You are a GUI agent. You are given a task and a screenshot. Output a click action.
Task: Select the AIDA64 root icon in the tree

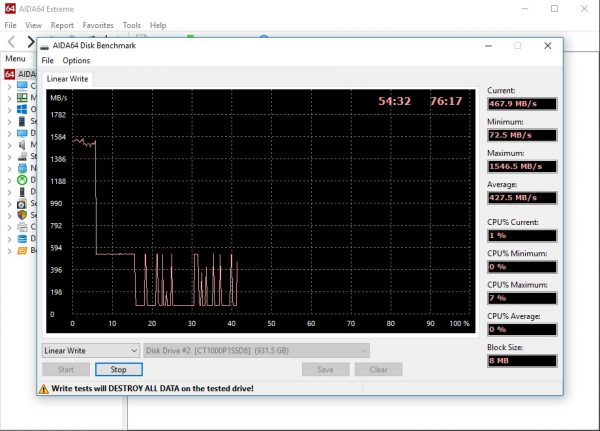tap(10, 74)
